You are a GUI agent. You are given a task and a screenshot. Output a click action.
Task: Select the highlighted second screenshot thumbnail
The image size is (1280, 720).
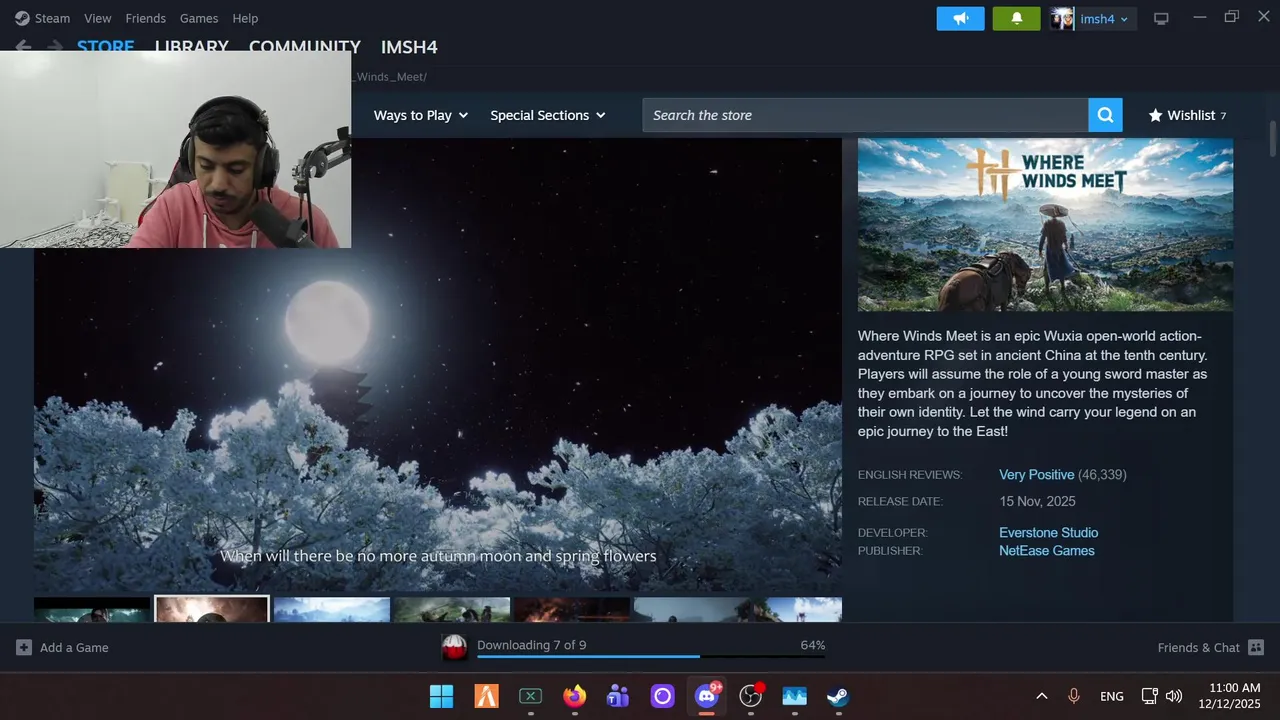tap(211, 609)
